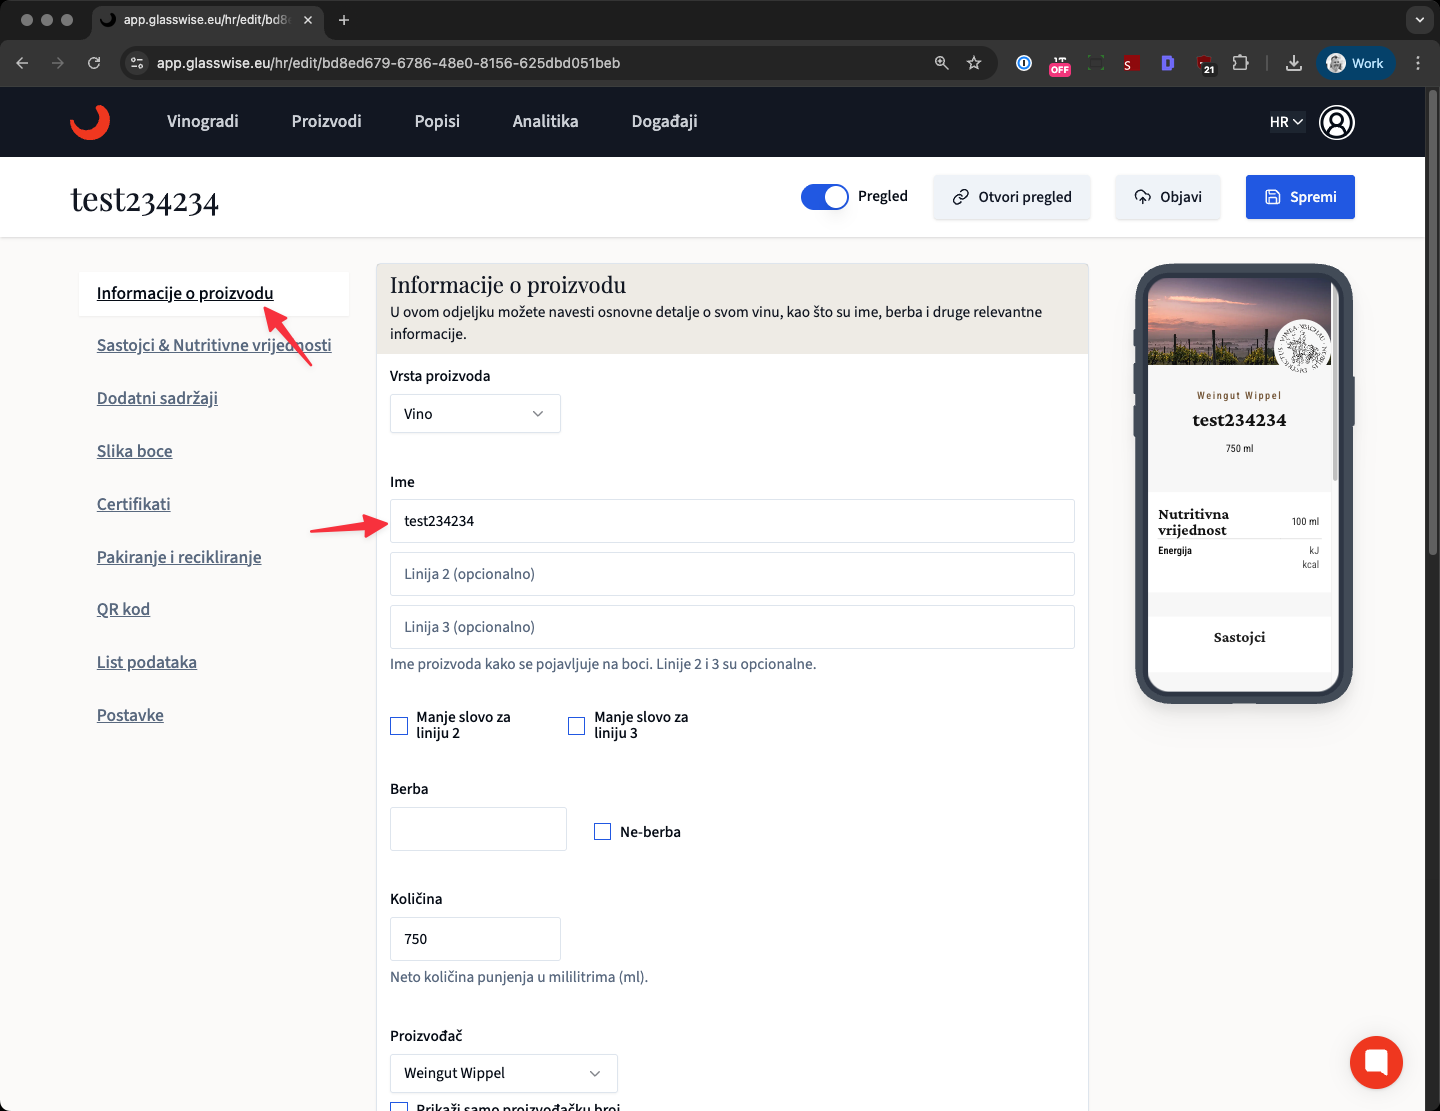
Task: Click the extension icon with badge 21
Action: 1205,65
